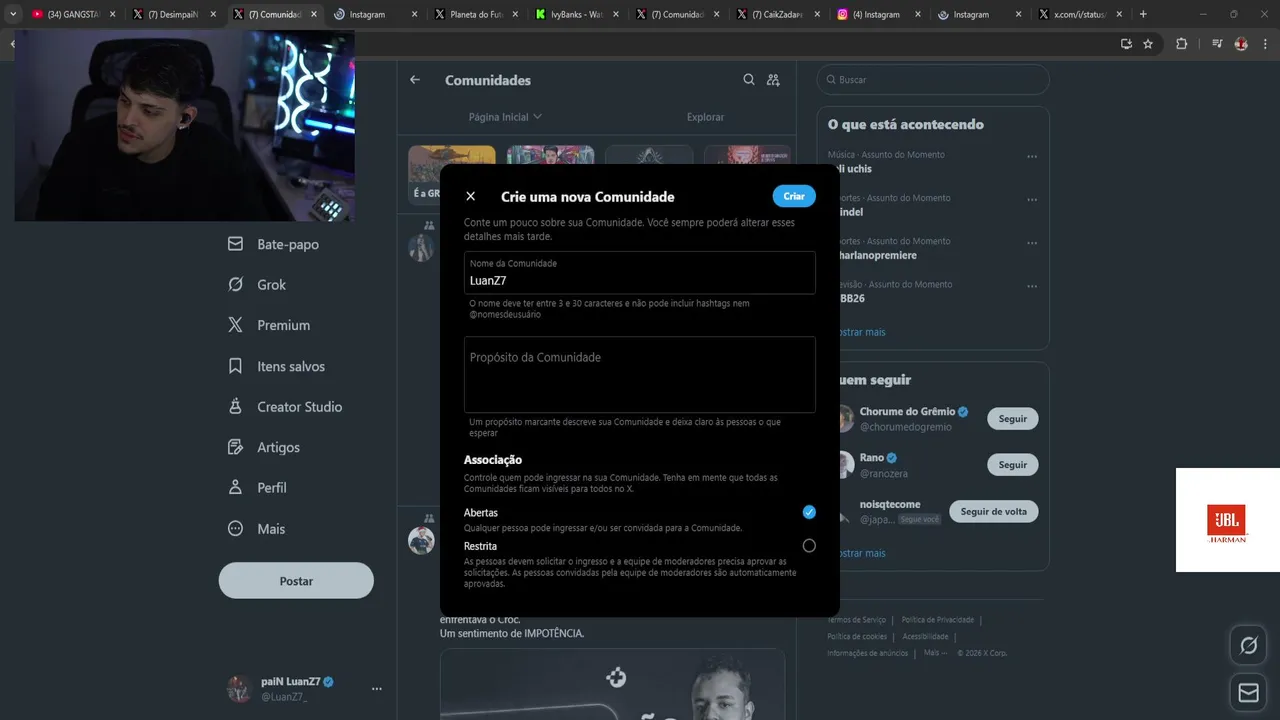The image size is (1280, 720).
Task: Switch to the Explorar tab
Action: tap(705, 117)
